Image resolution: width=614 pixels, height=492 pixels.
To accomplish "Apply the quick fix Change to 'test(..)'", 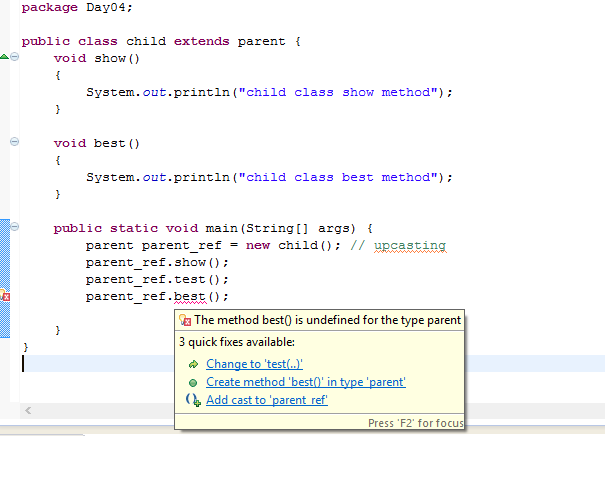I will pyautogui.click(x=254, y=364).
